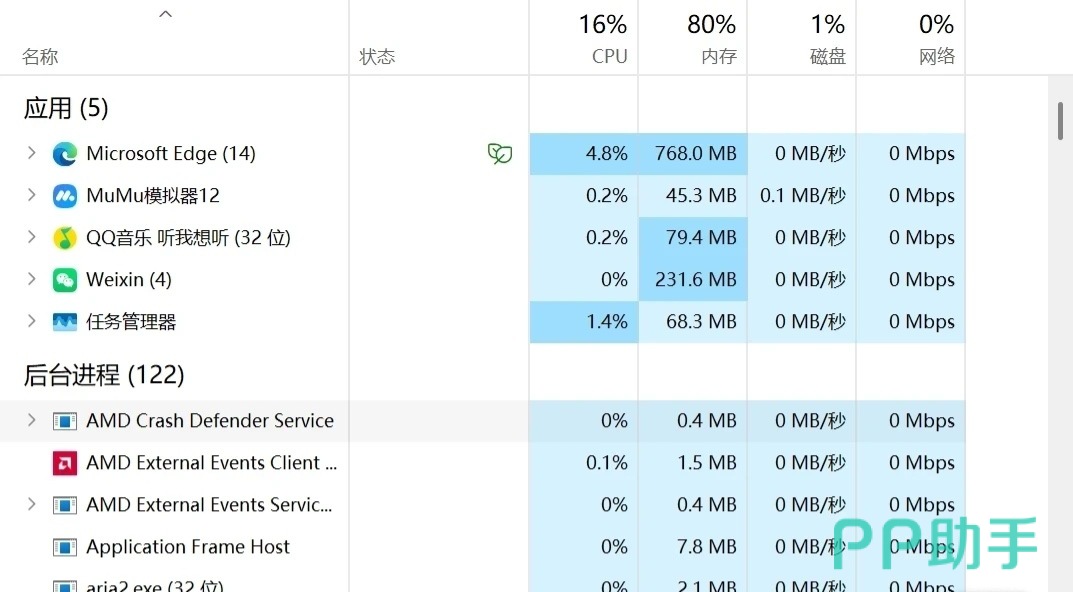Click the Application Frame Host icon
The width and height of the screenshot is (1073, 592).
[65, 547]
